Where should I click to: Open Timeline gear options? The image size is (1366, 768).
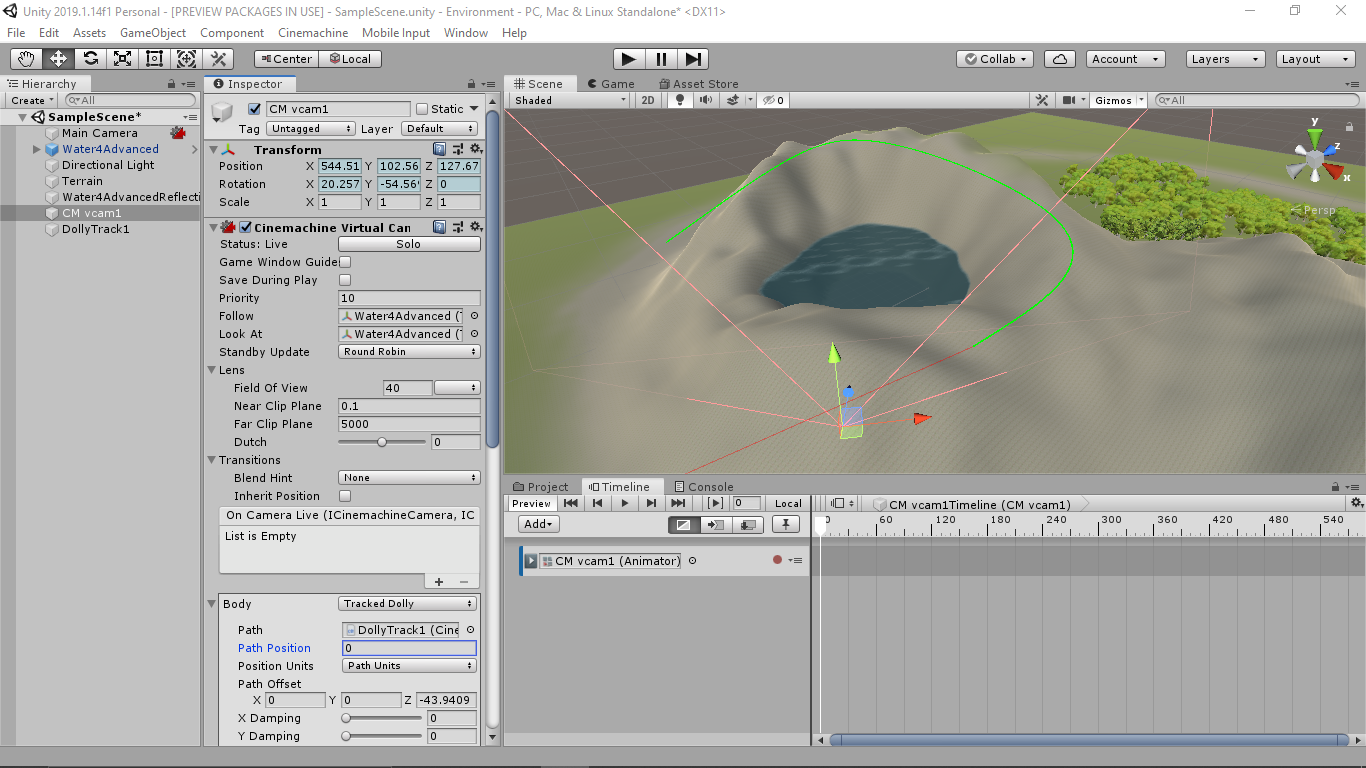pos(1356,503)
